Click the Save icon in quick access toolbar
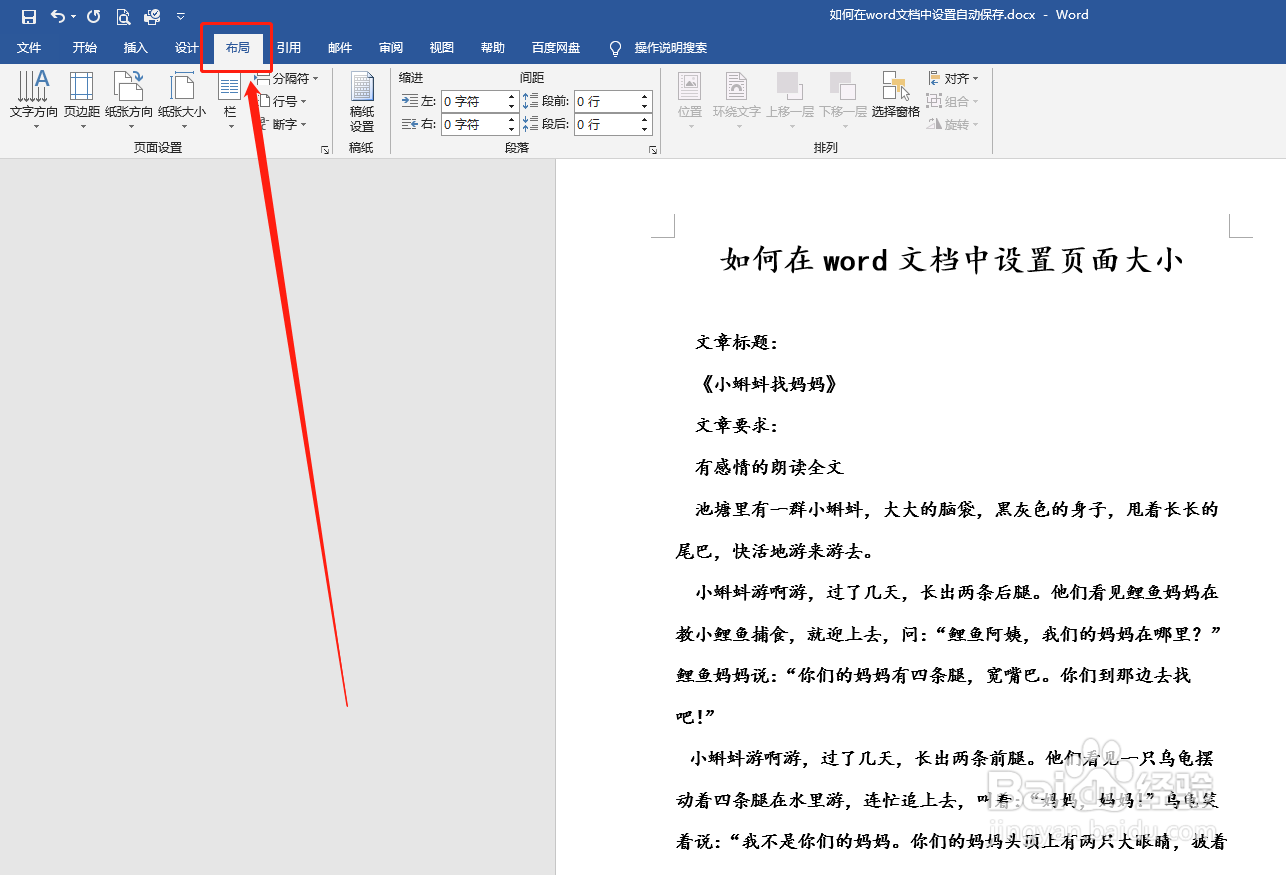 pyautogui.click(x=28, y=16)
